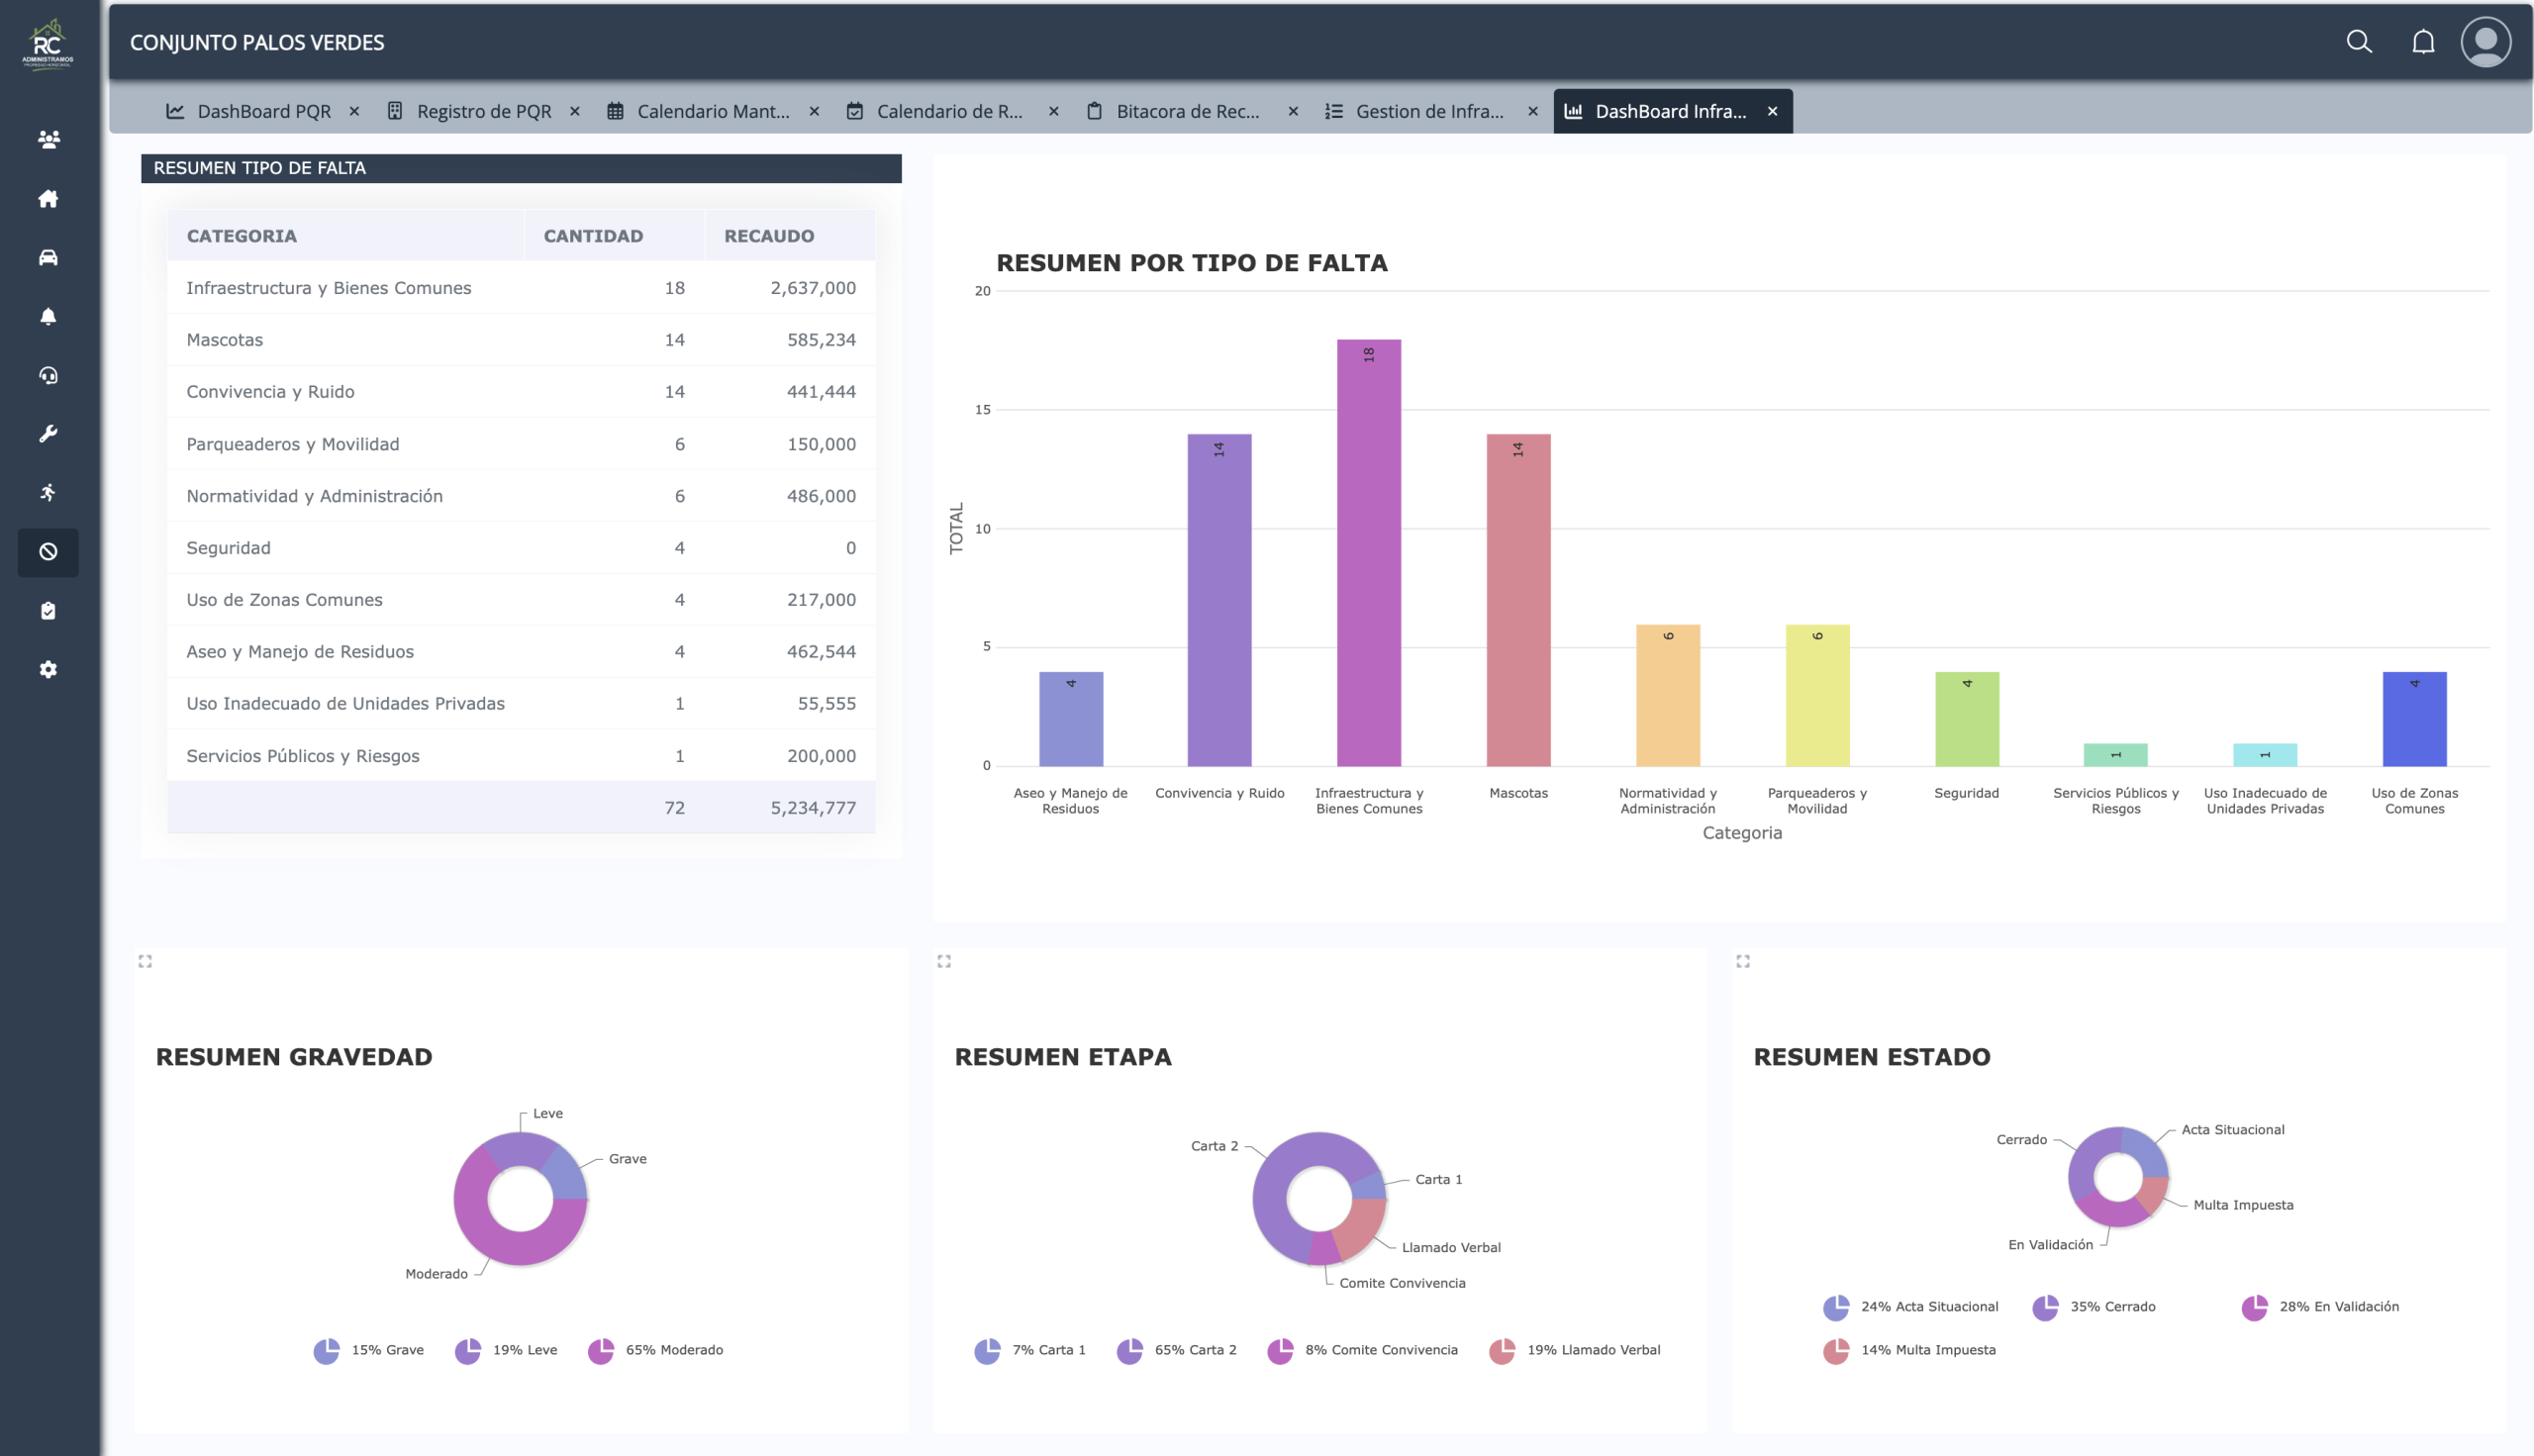
Task: Toggle the '35% Cerrado' legend entry
Action: point(2094,1307)
